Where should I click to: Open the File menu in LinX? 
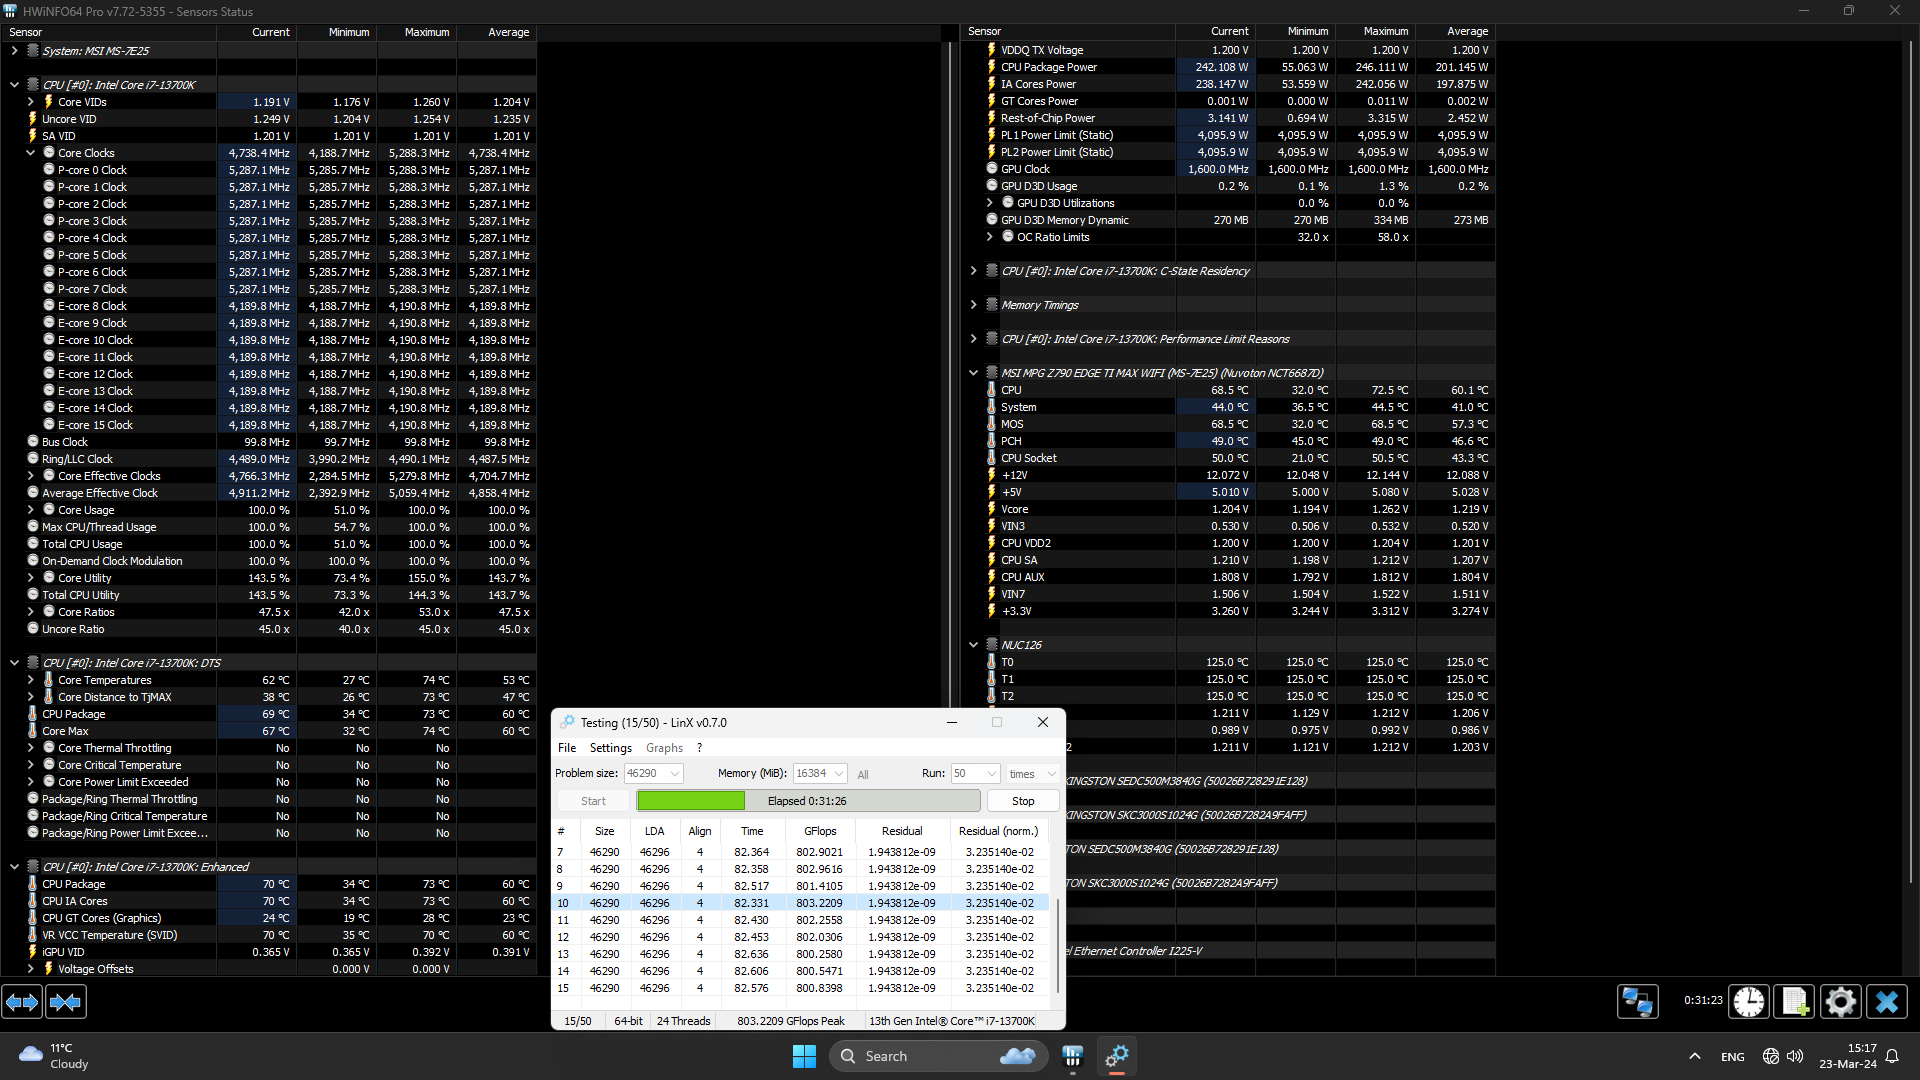pyautogui.click(x=566, y=748)
